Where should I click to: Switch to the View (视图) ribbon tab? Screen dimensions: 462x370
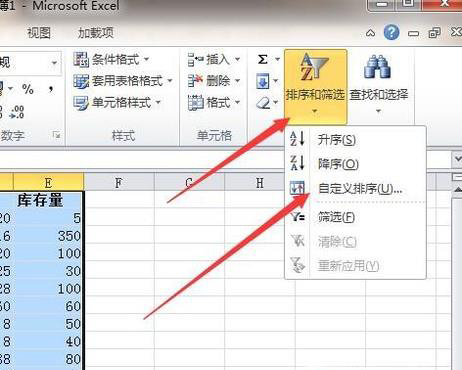tap(39, 33)
